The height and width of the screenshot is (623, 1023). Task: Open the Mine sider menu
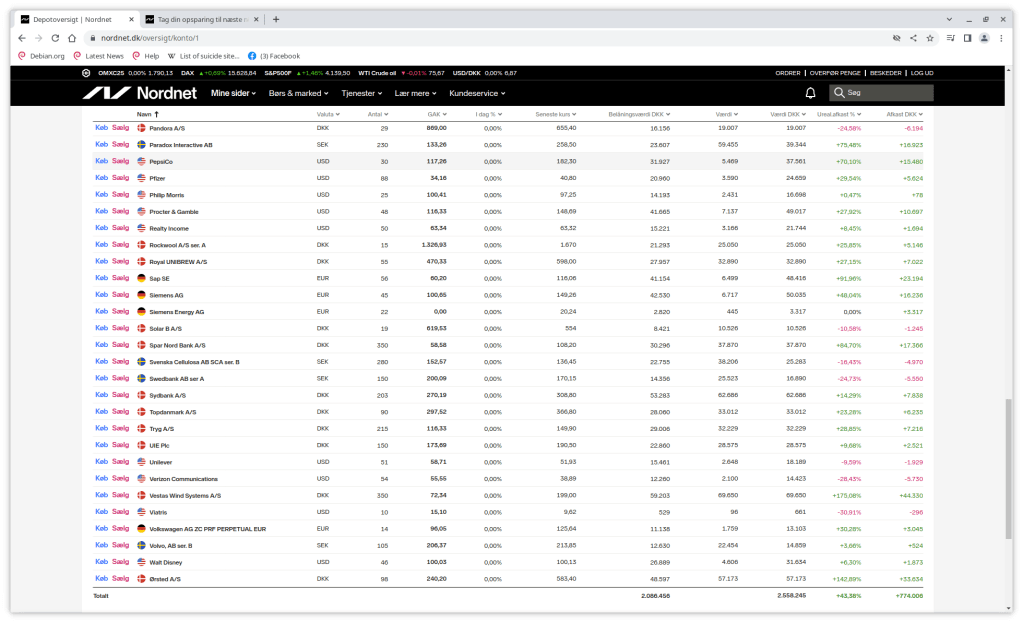click(233, 93)
